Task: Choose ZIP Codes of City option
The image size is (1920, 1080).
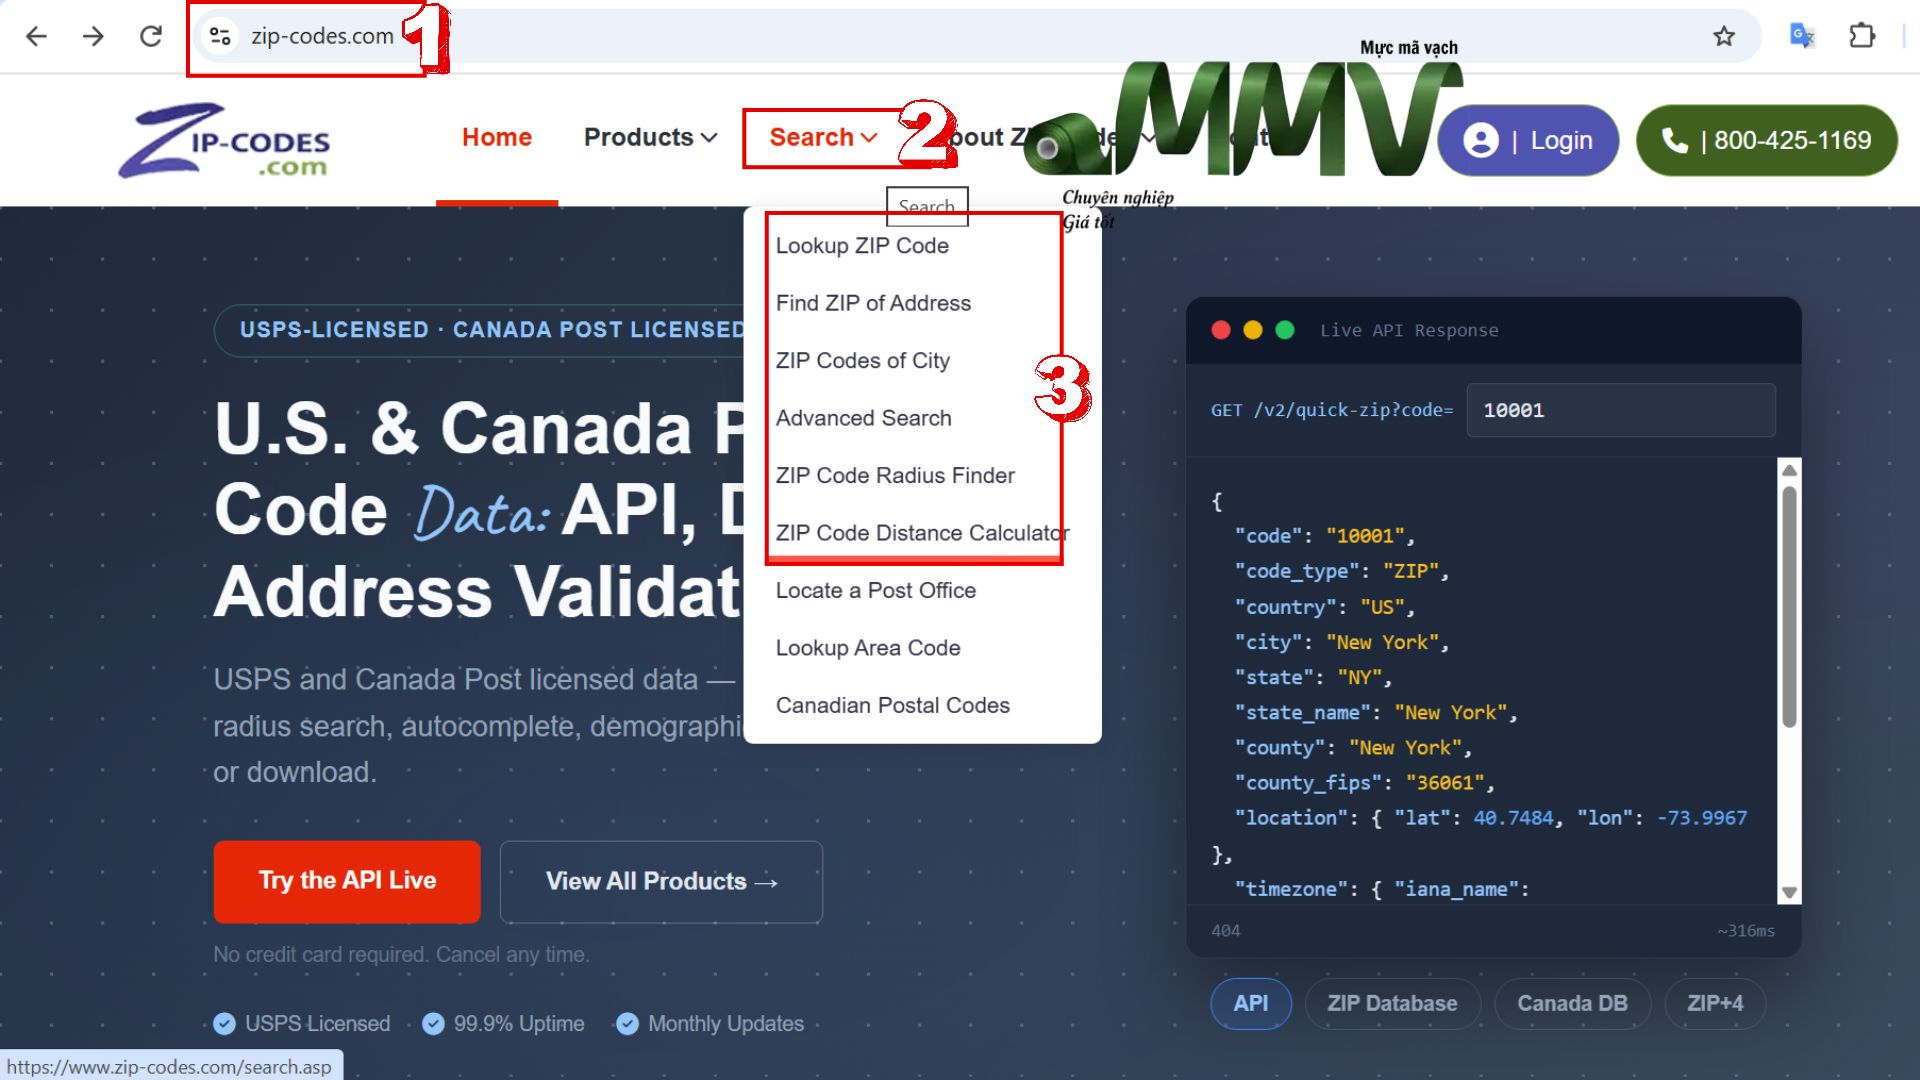Action: (x=863, y=361)
